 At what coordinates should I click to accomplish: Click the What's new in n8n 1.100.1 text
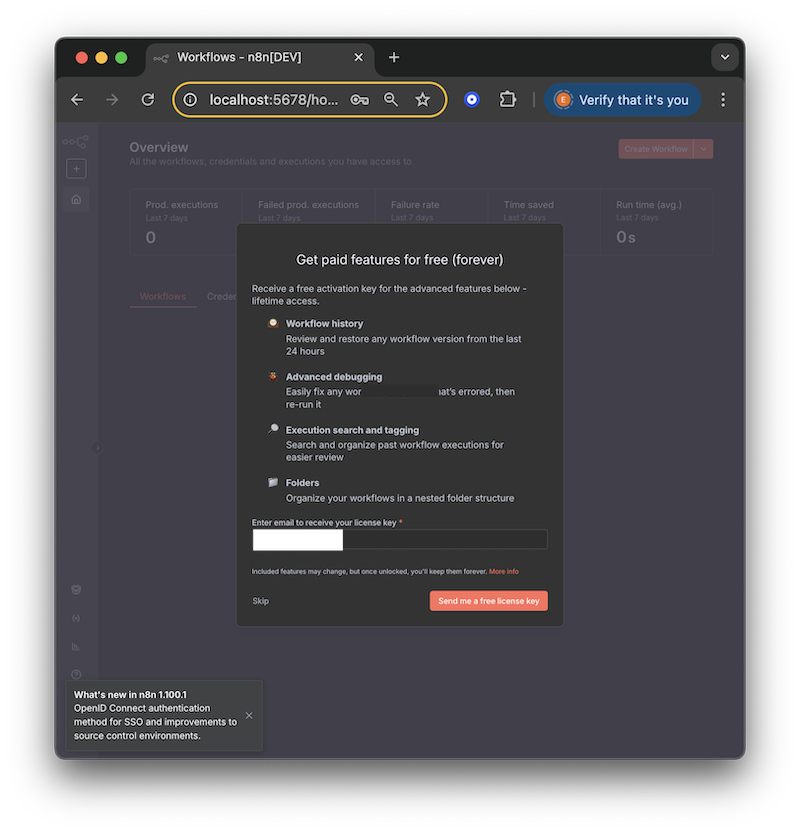coord(131,695)
